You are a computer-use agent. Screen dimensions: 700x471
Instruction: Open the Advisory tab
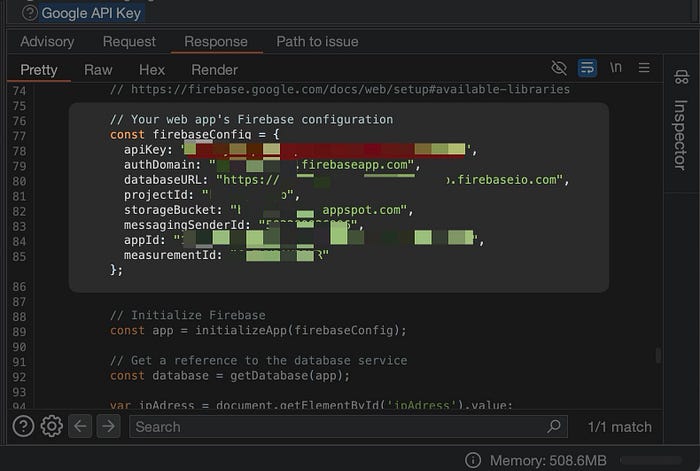tap(47, 42)
